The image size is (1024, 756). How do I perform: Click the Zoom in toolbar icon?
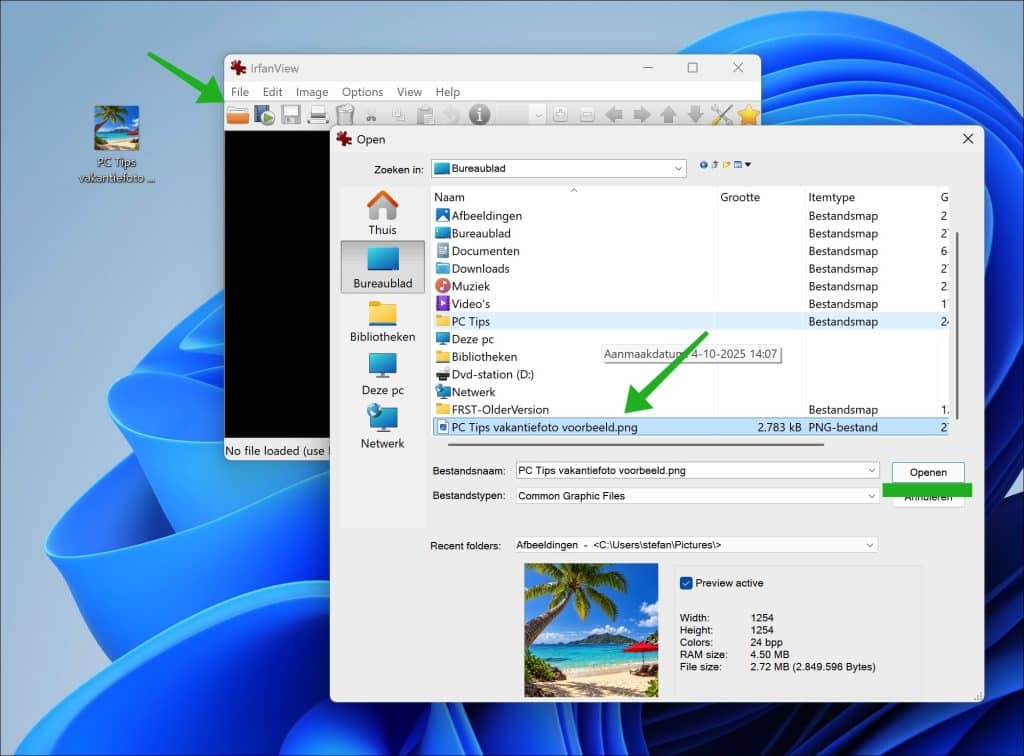560,115
